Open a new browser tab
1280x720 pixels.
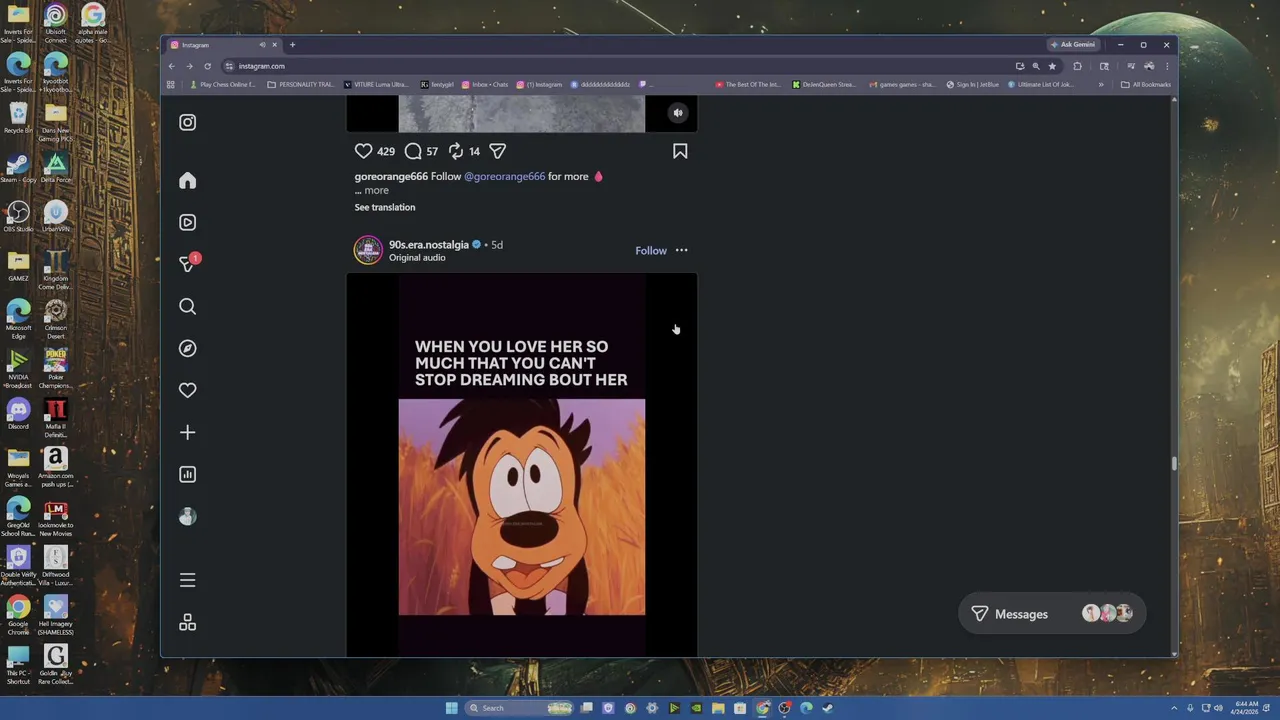(292, 45)
